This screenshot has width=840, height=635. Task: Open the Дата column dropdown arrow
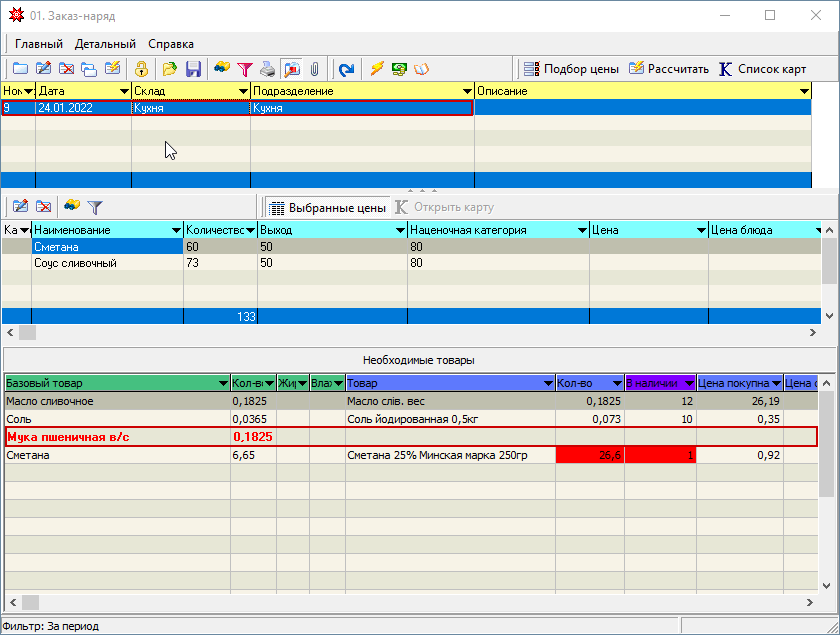tap(123, 91)
